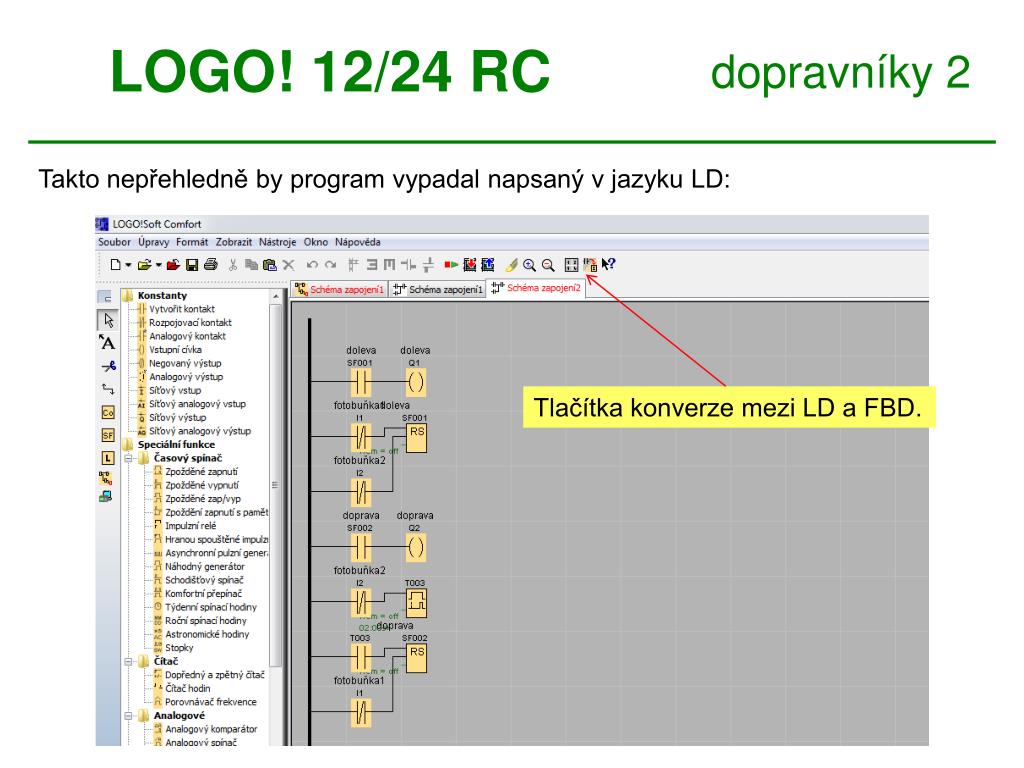Select the Co constants tool button
This screenshot has height=768, width=1024.
108,413
